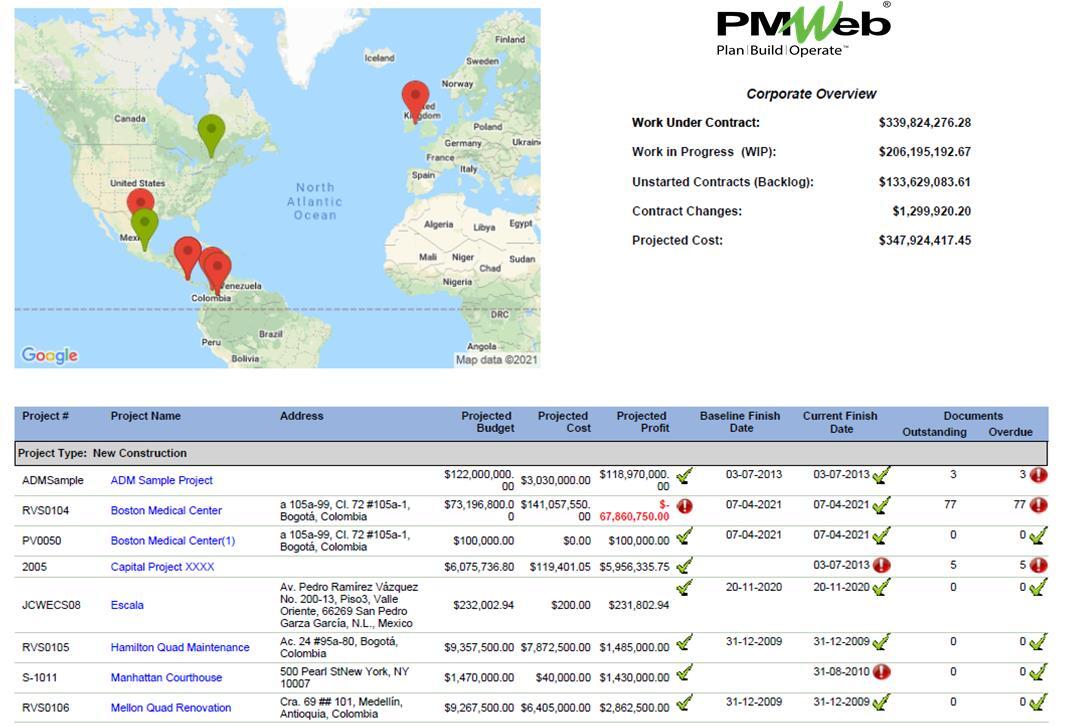
Task: Click the Contract Changes value $1,299,920.20
Action: click(x=931, y=211)
